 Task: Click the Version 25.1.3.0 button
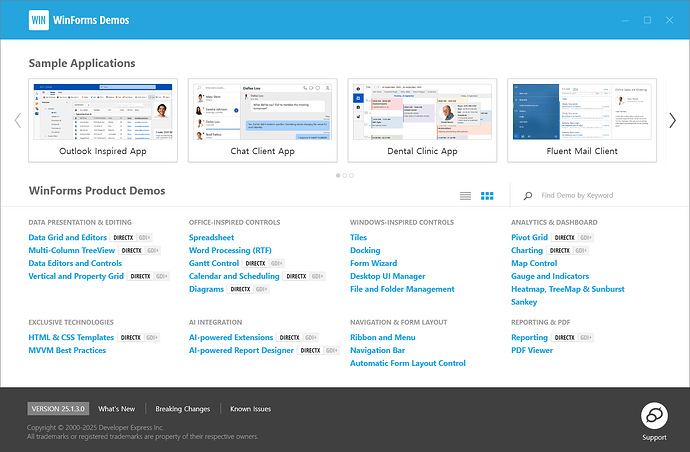click(58, 409)
